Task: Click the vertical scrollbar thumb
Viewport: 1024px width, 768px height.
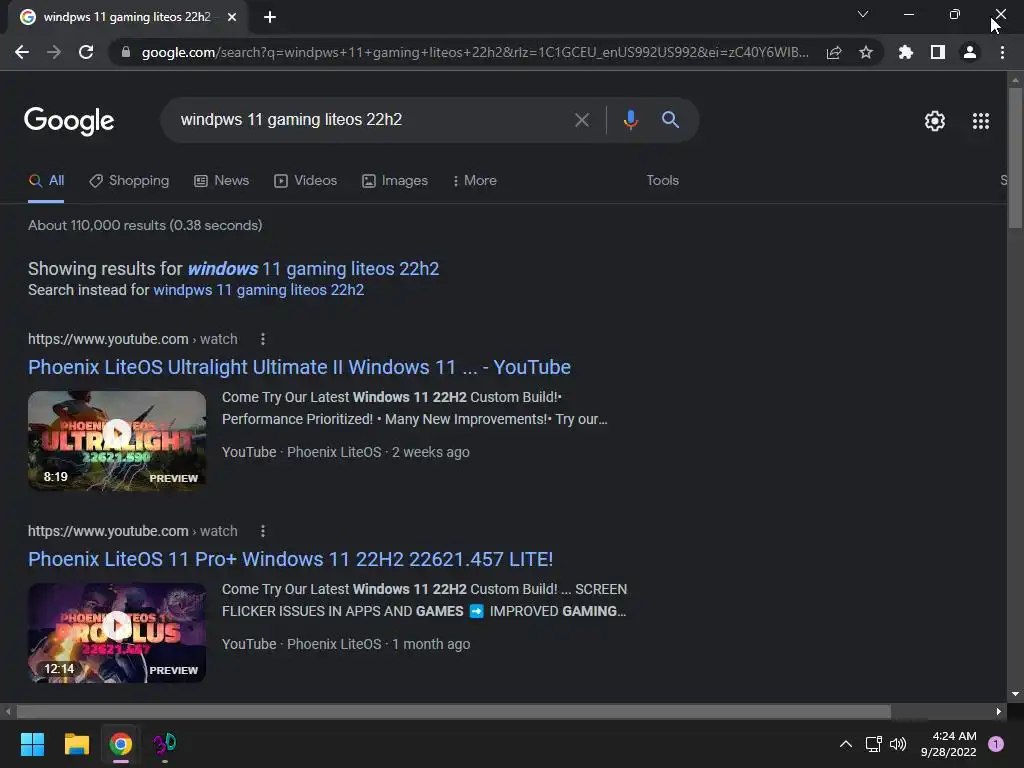Action: point(1015,157)
